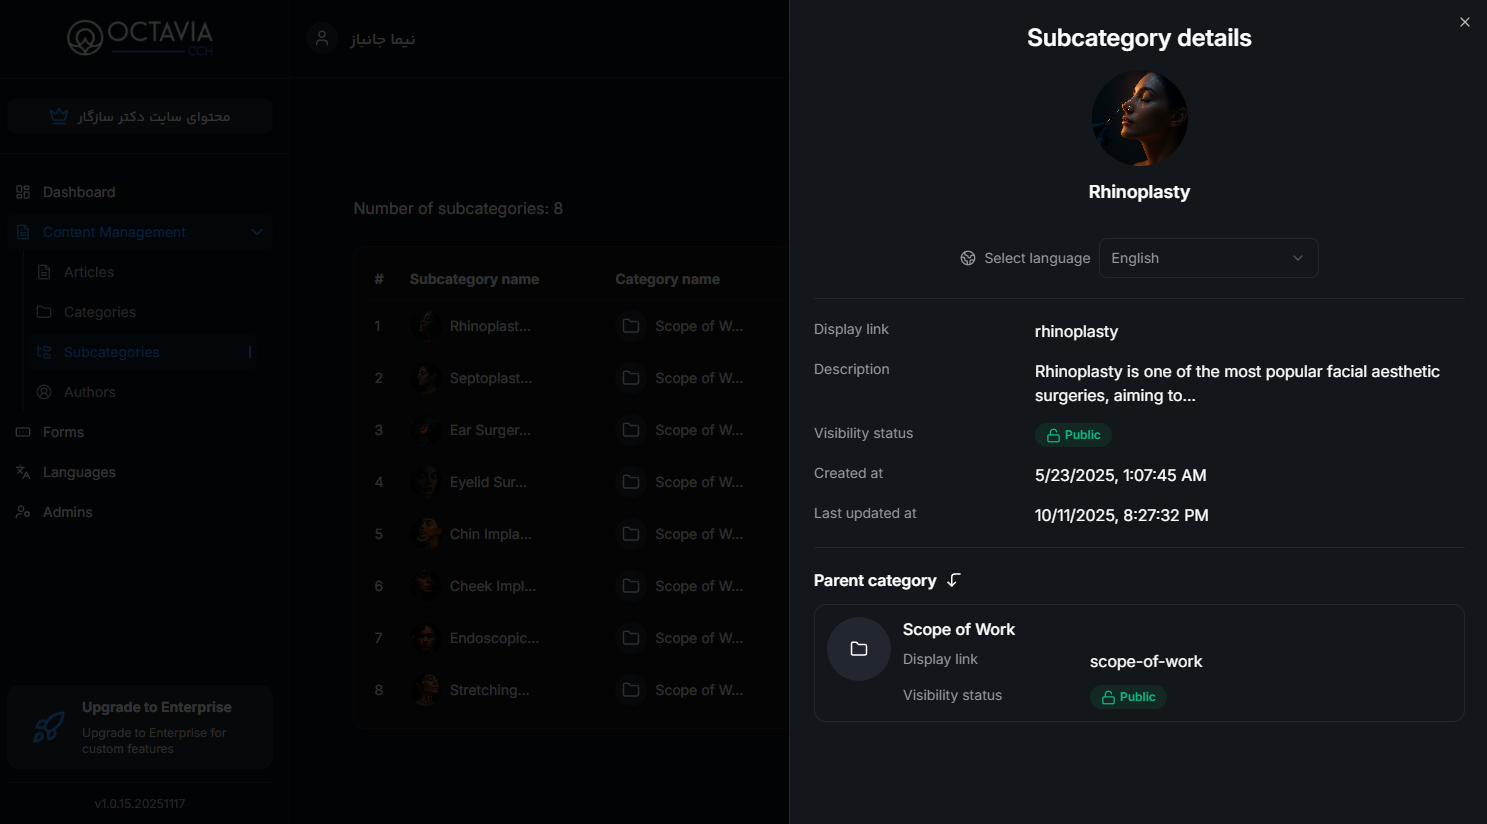This screenshot has height=824, width=1487.
Task: Click the Scope of Work folder icon
Action: (x=859, y=649)
